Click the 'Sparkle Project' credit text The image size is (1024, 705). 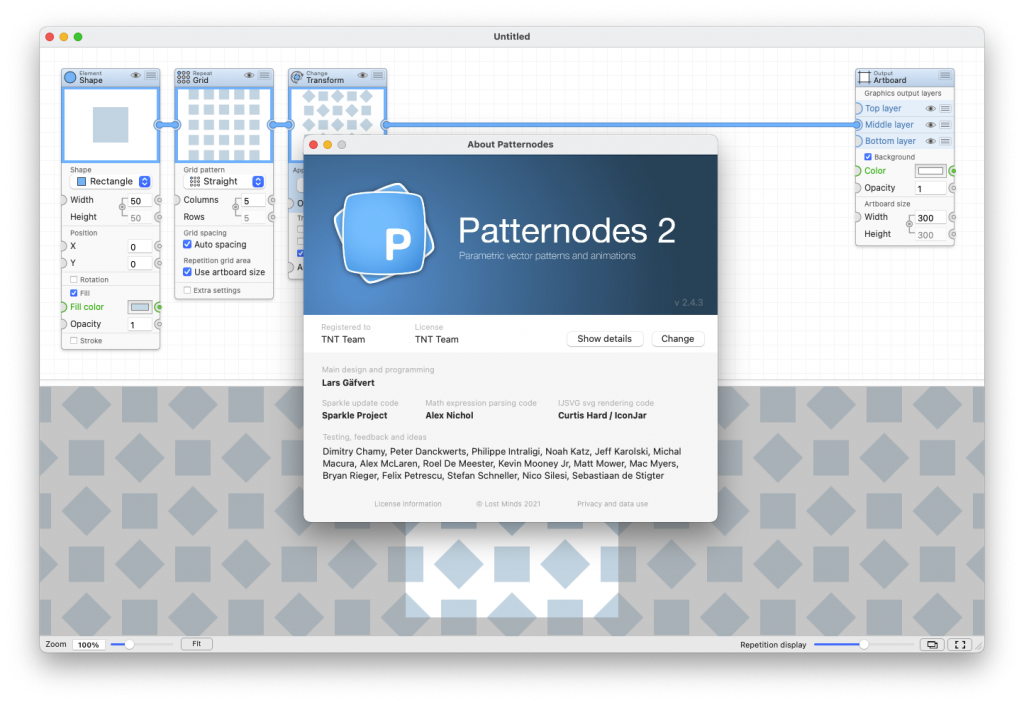(355, 415)
